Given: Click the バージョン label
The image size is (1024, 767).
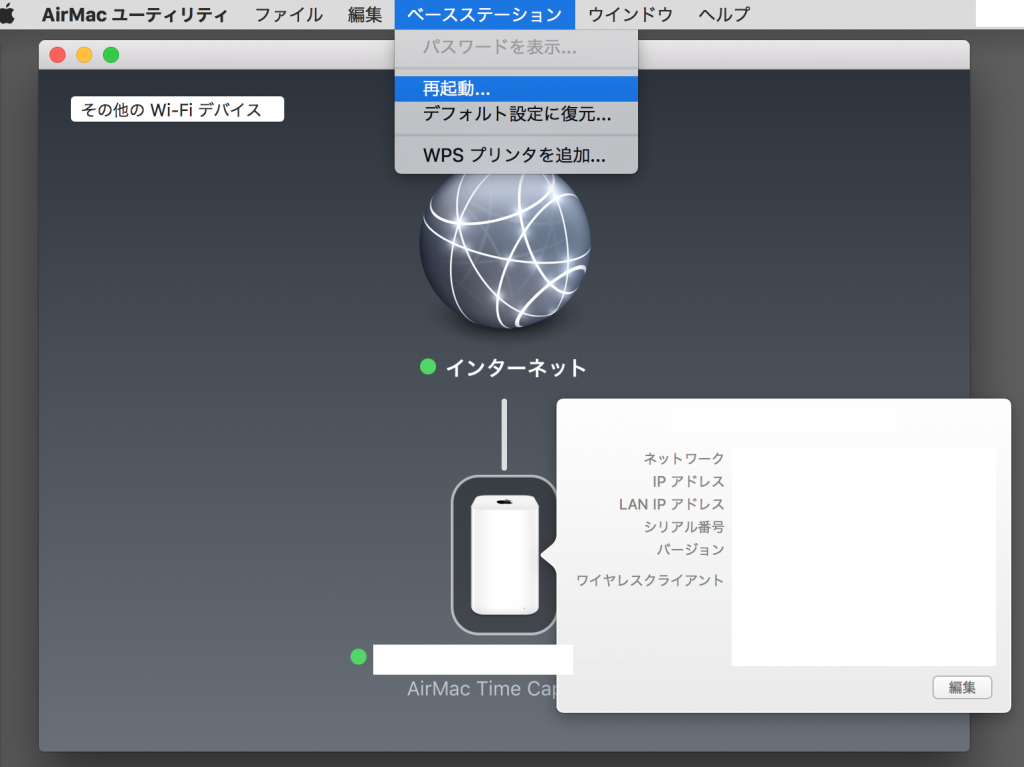Looking at the screenshot, I should click(x=690, y=549).
